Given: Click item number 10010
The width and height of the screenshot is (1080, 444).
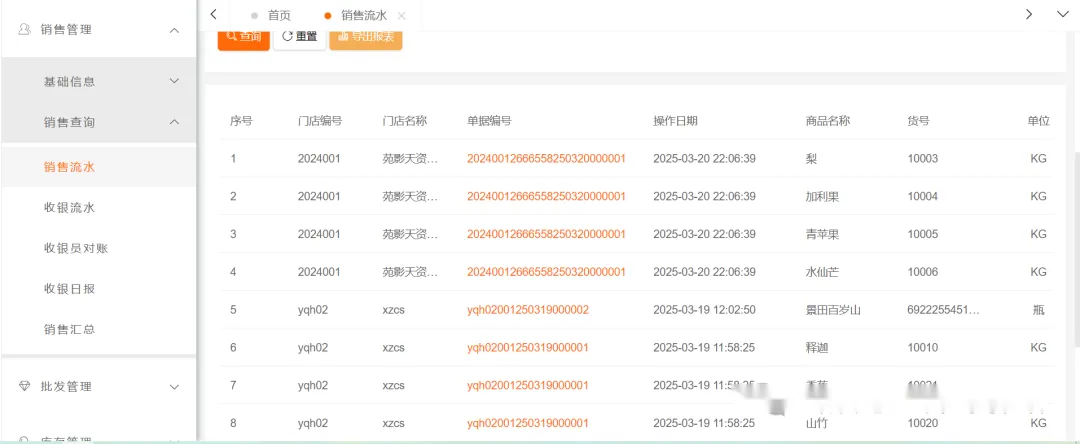Looking at the screenshot, I should [x=923, y=348].
